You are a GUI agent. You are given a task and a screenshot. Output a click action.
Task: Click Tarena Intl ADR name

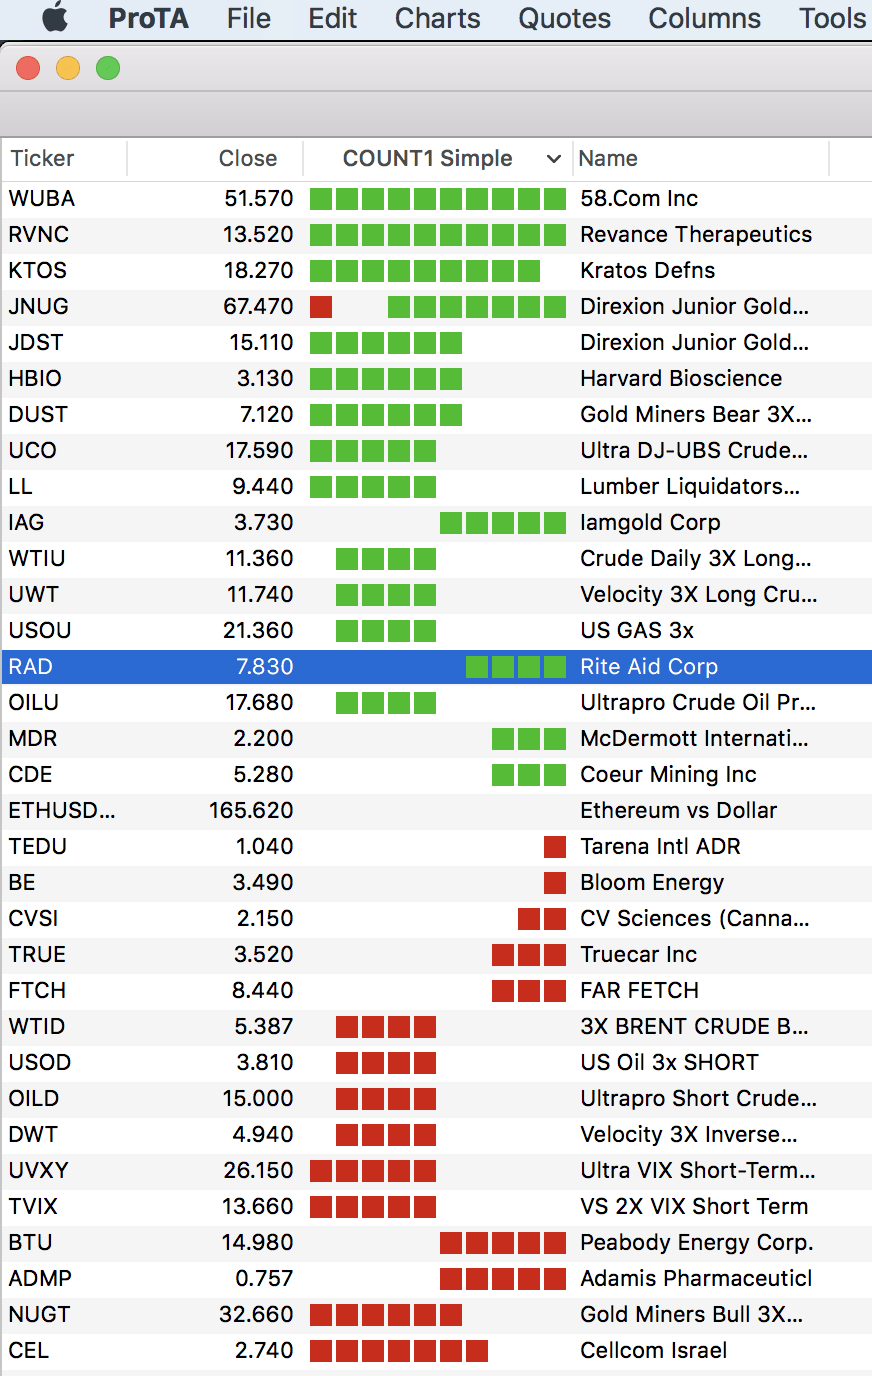660,846
